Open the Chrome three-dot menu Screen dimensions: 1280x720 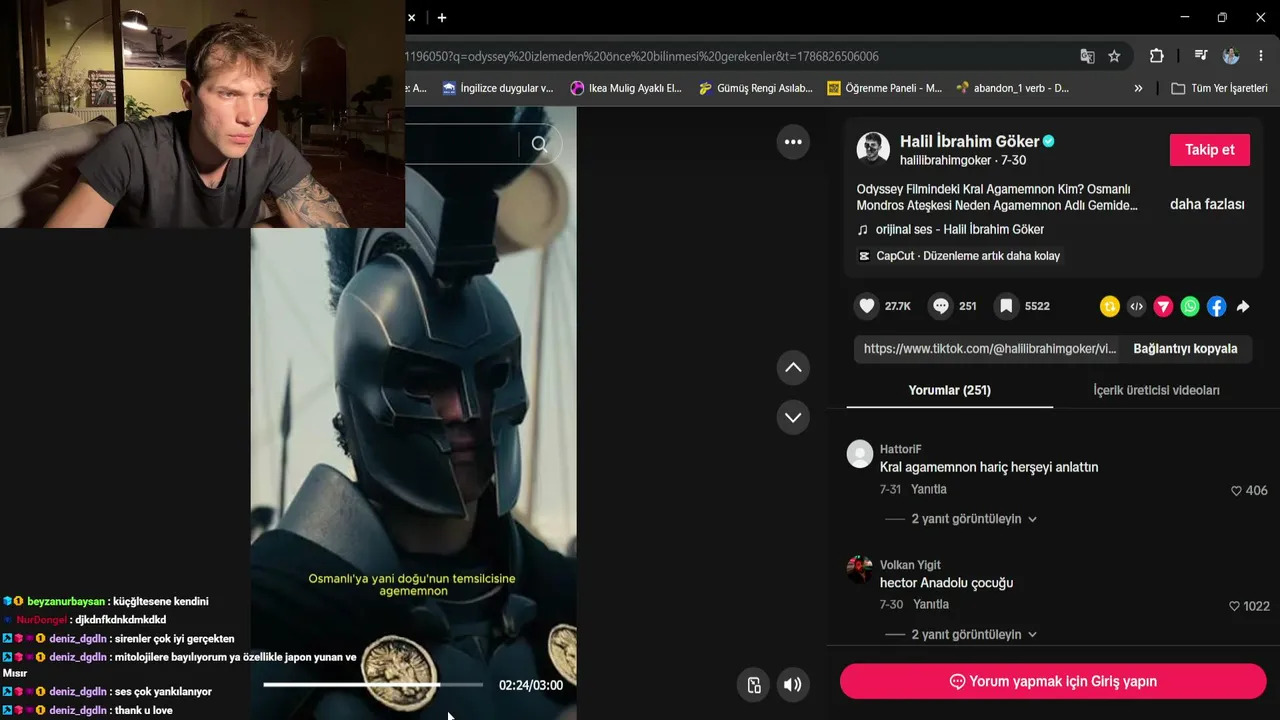(1262, 56)
